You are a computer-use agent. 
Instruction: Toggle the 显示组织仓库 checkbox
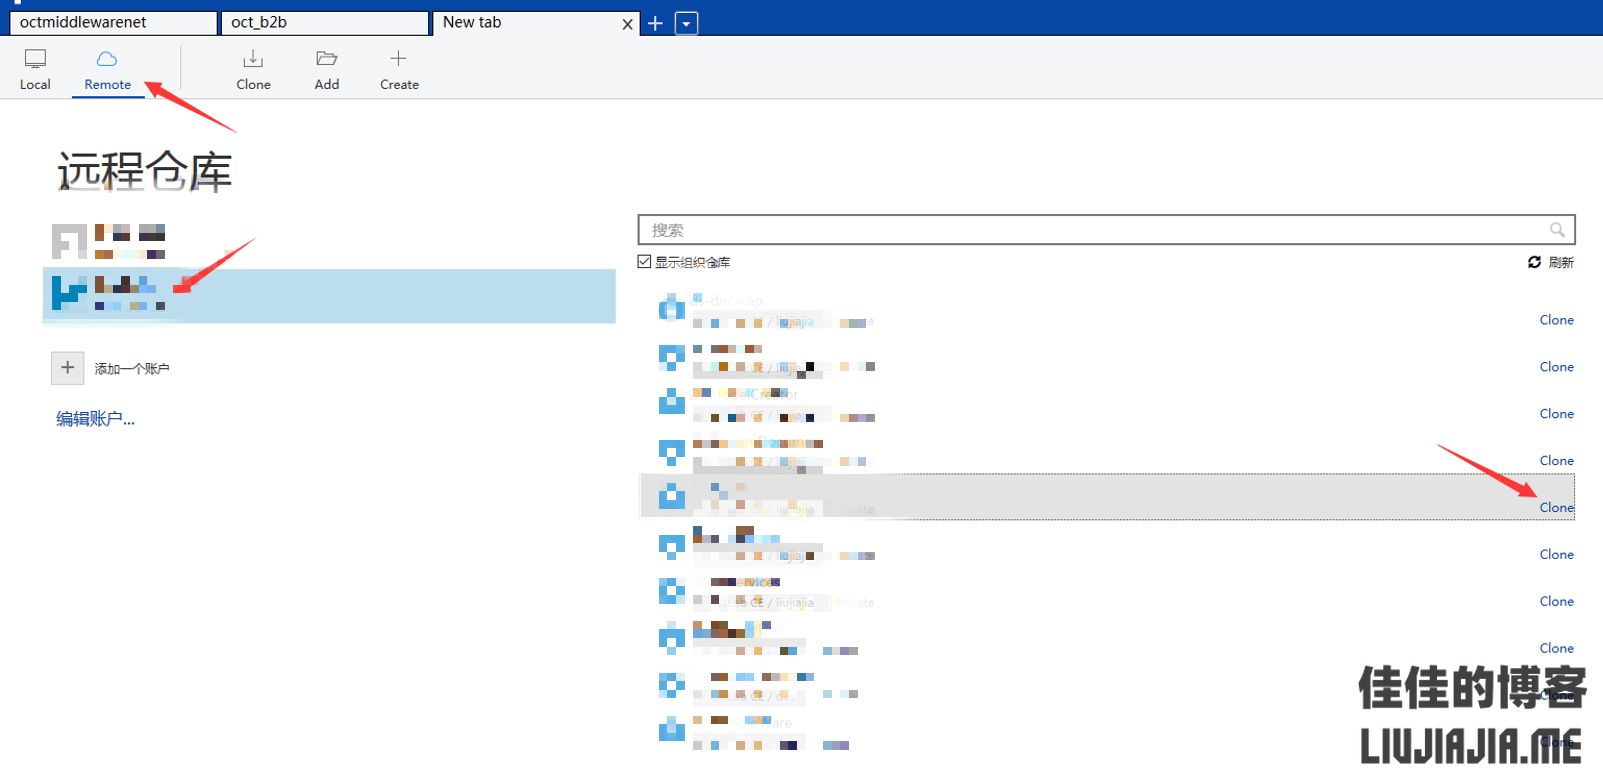645,262
